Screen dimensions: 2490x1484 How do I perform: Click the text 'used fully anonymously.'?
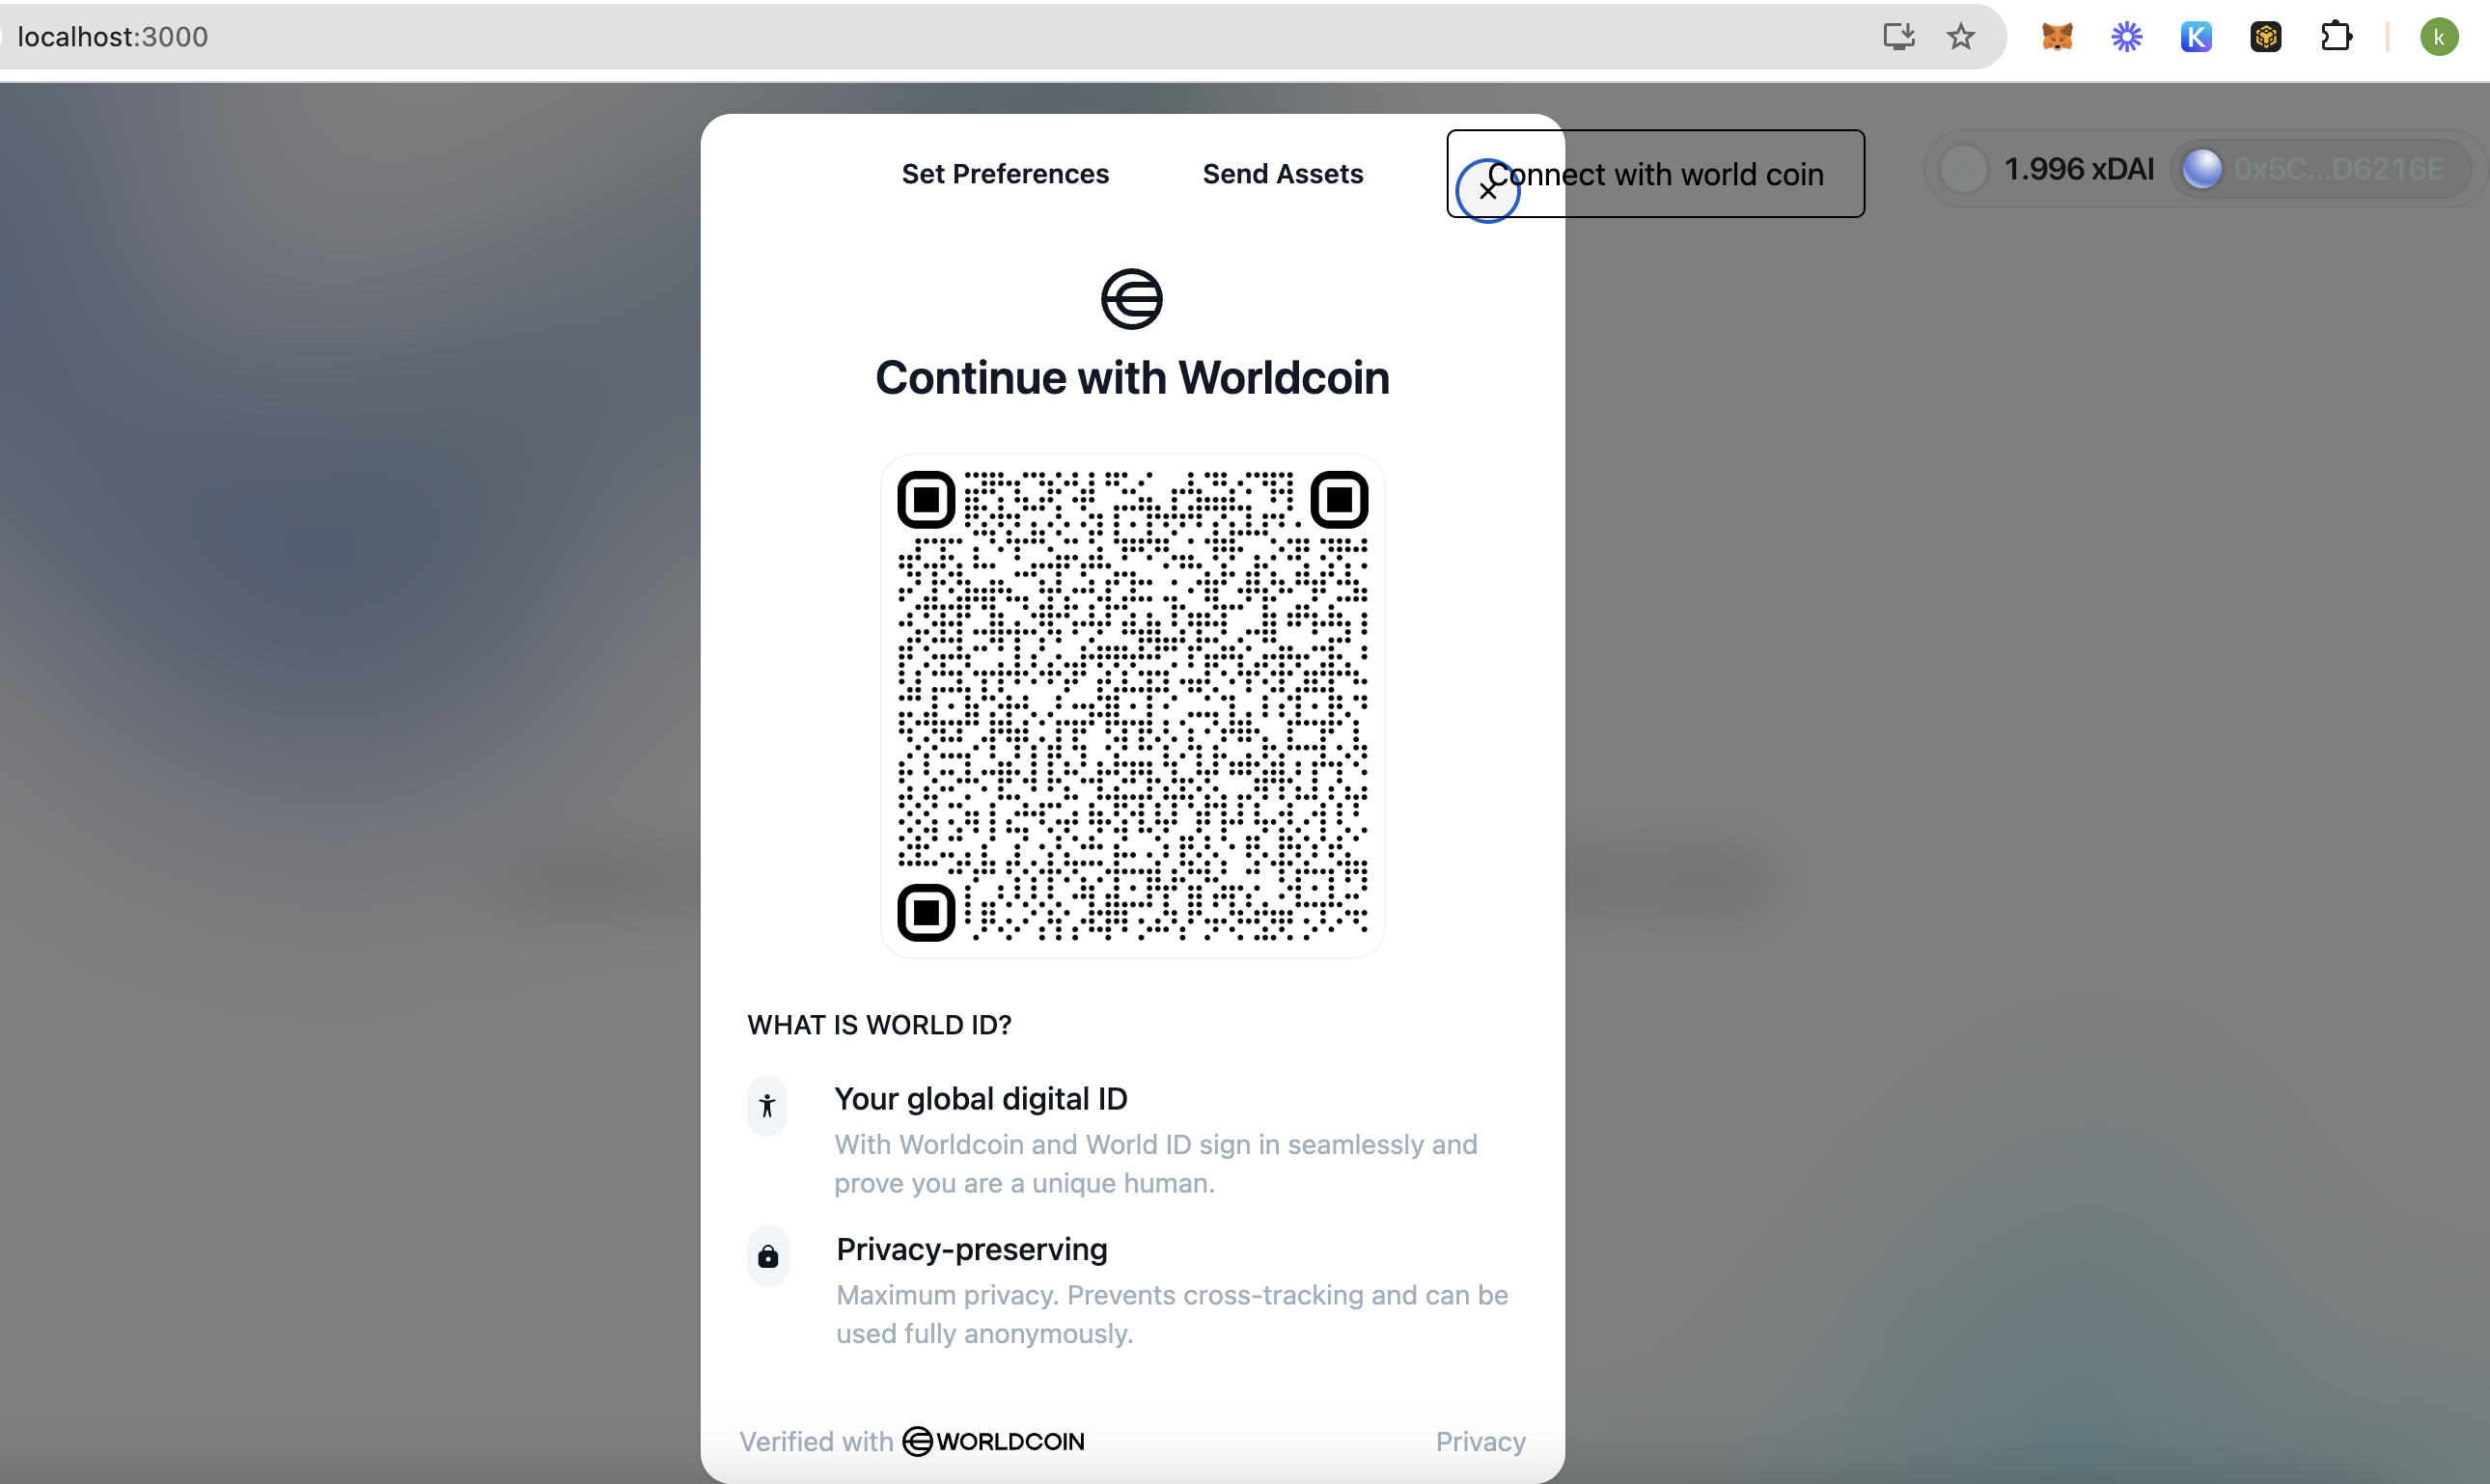984,1333
